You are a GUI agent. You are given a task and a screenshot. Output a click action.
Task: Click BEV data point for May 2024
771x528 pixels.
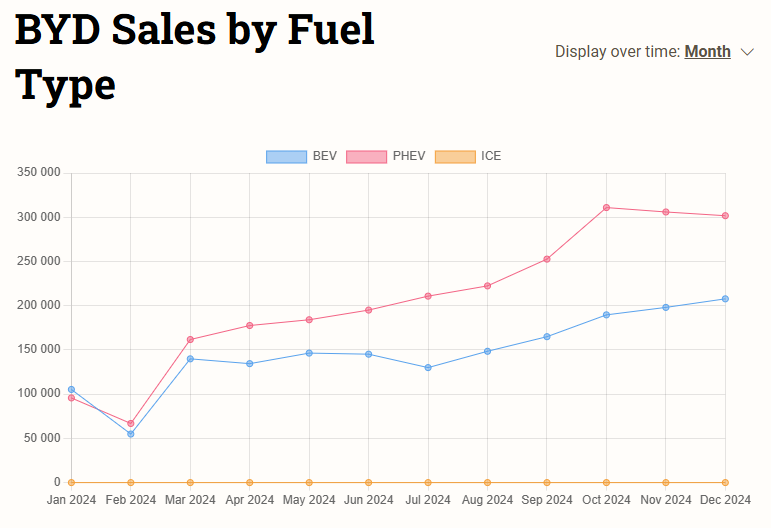pos(309,353)
